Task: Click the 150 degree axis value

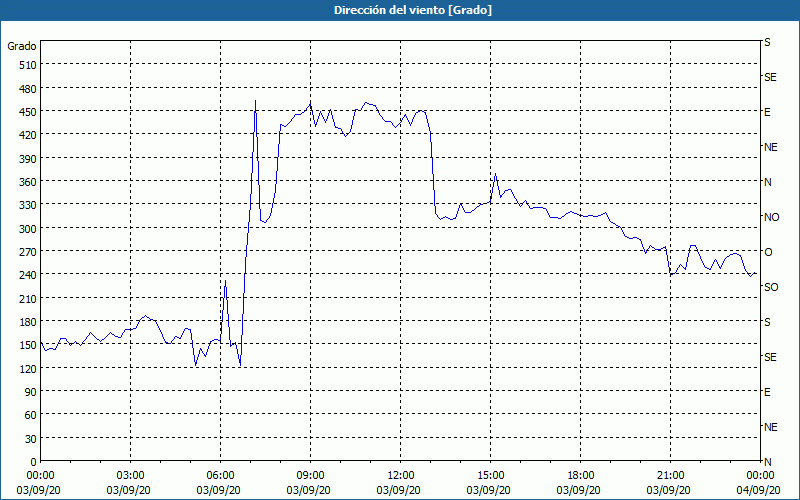Action: (x=28, y=345)
